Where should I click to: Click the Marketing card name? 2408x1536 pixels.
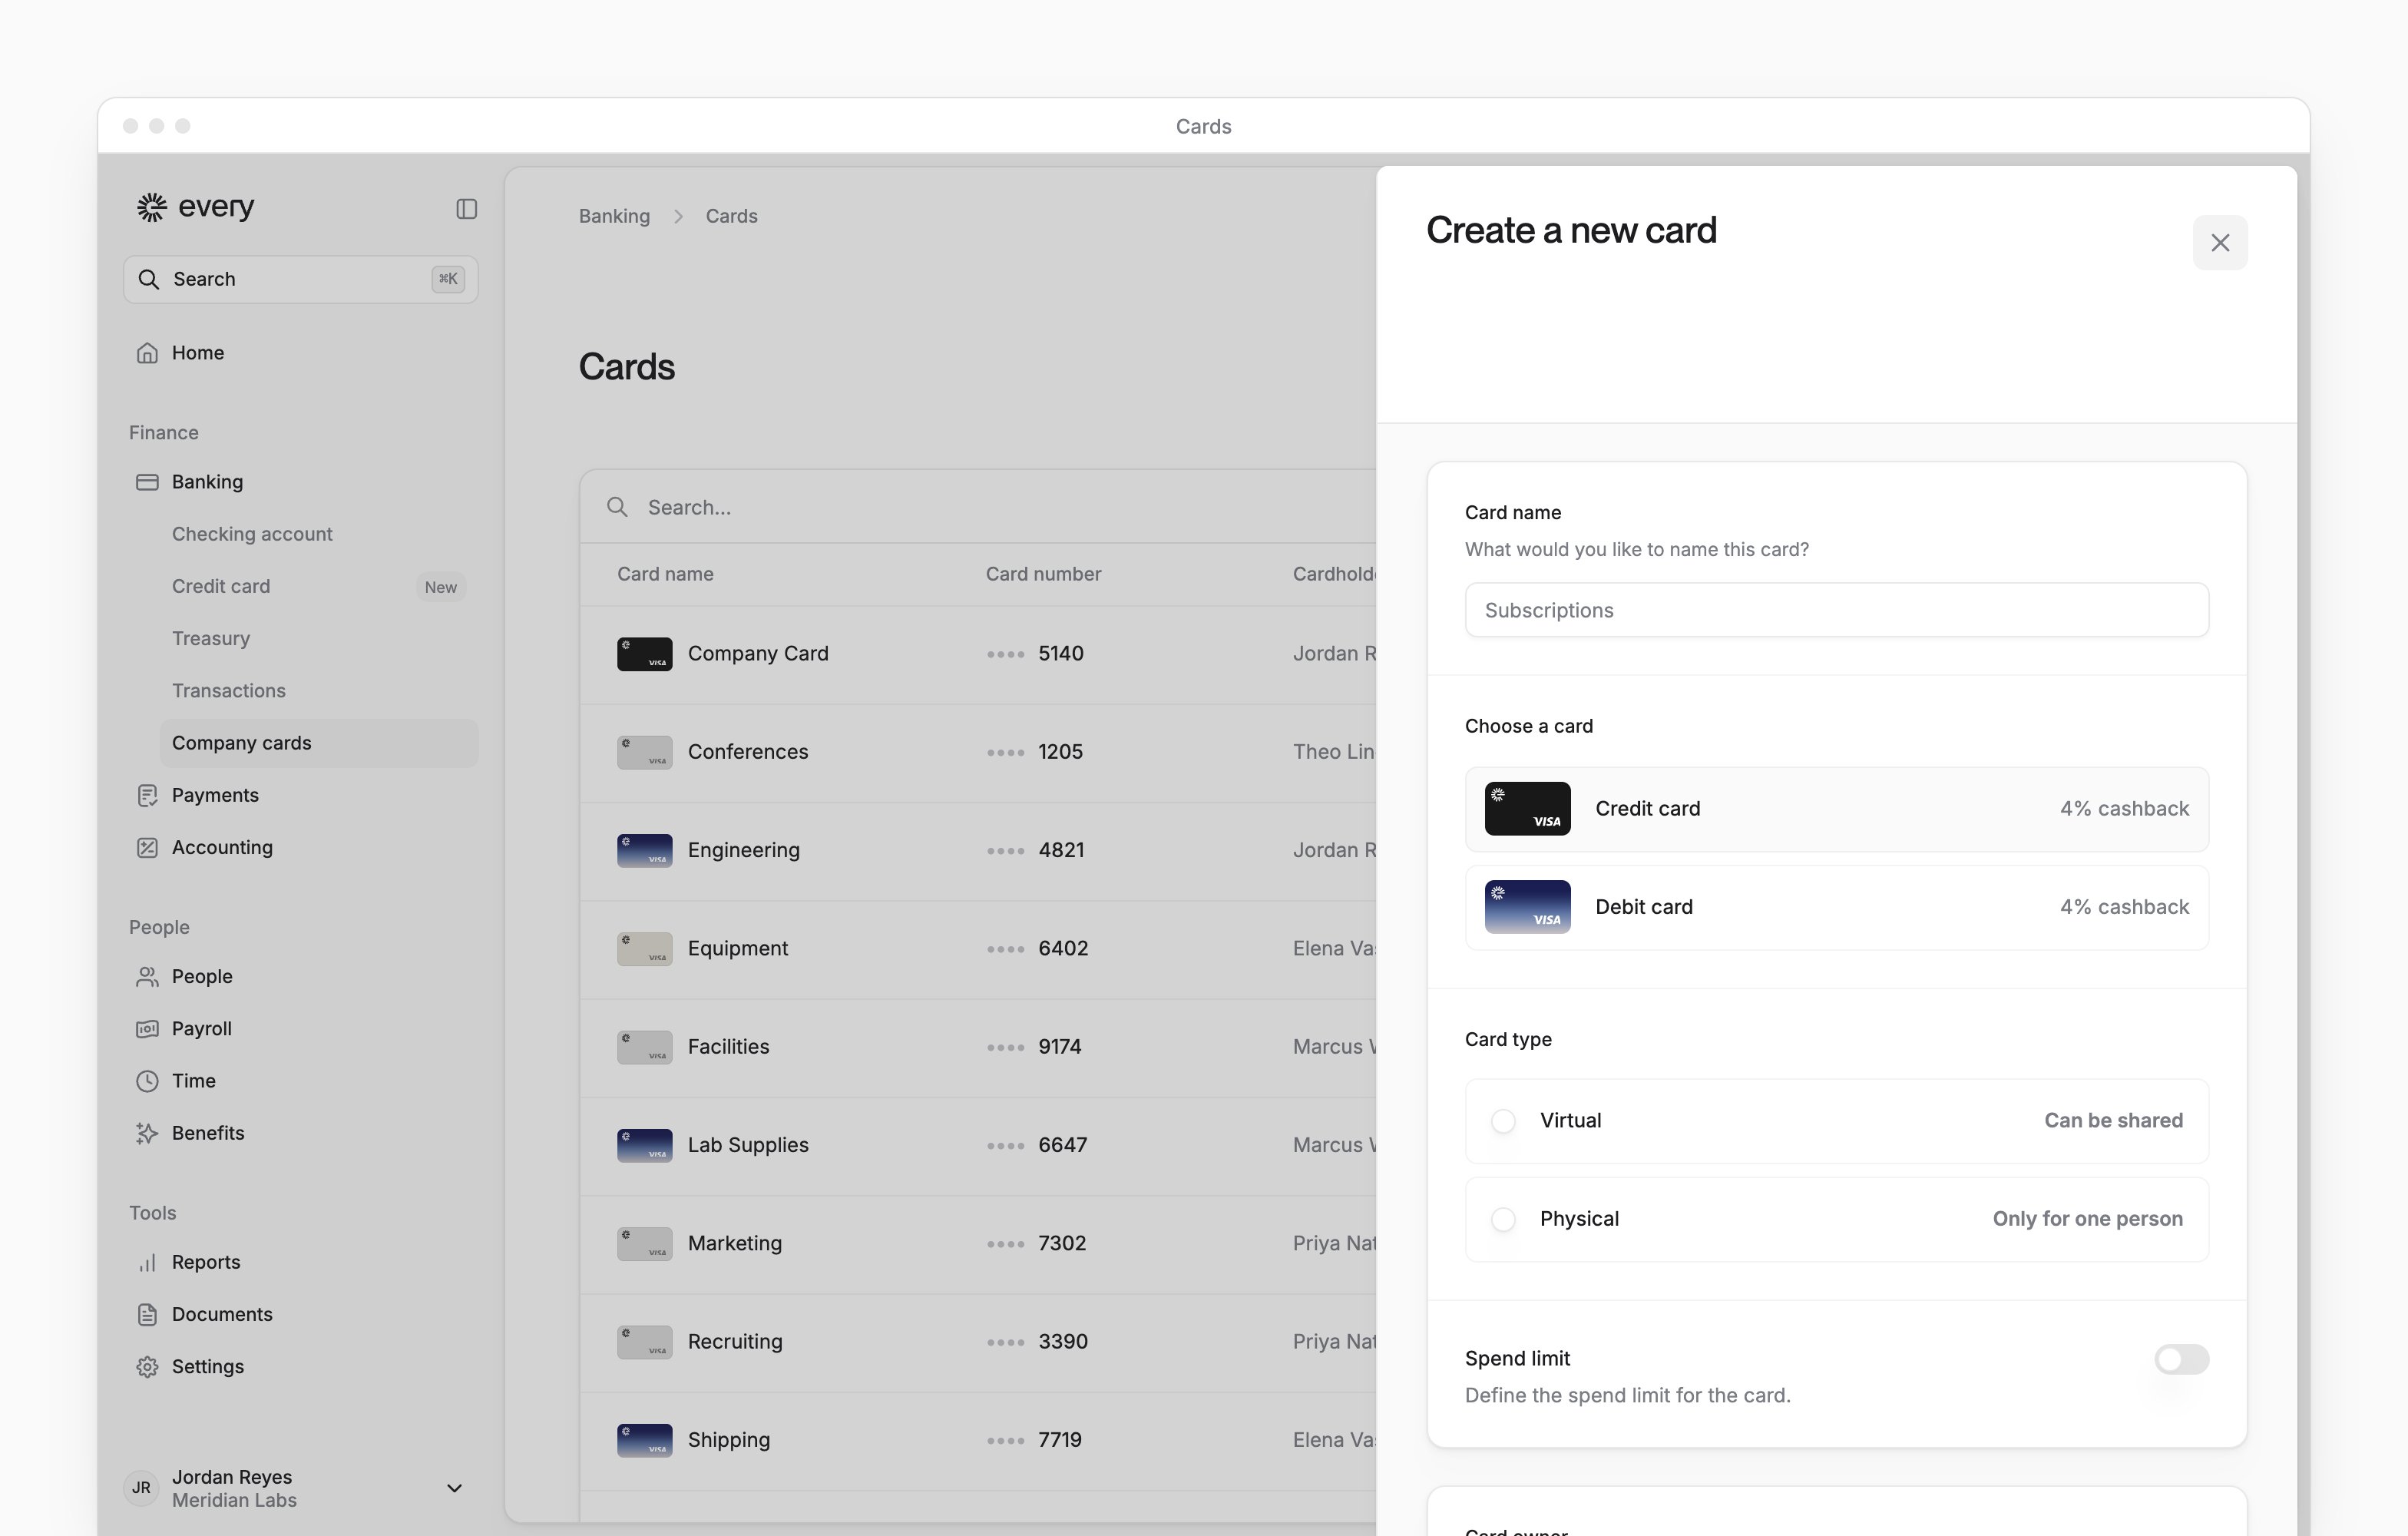coord(735,1243)
